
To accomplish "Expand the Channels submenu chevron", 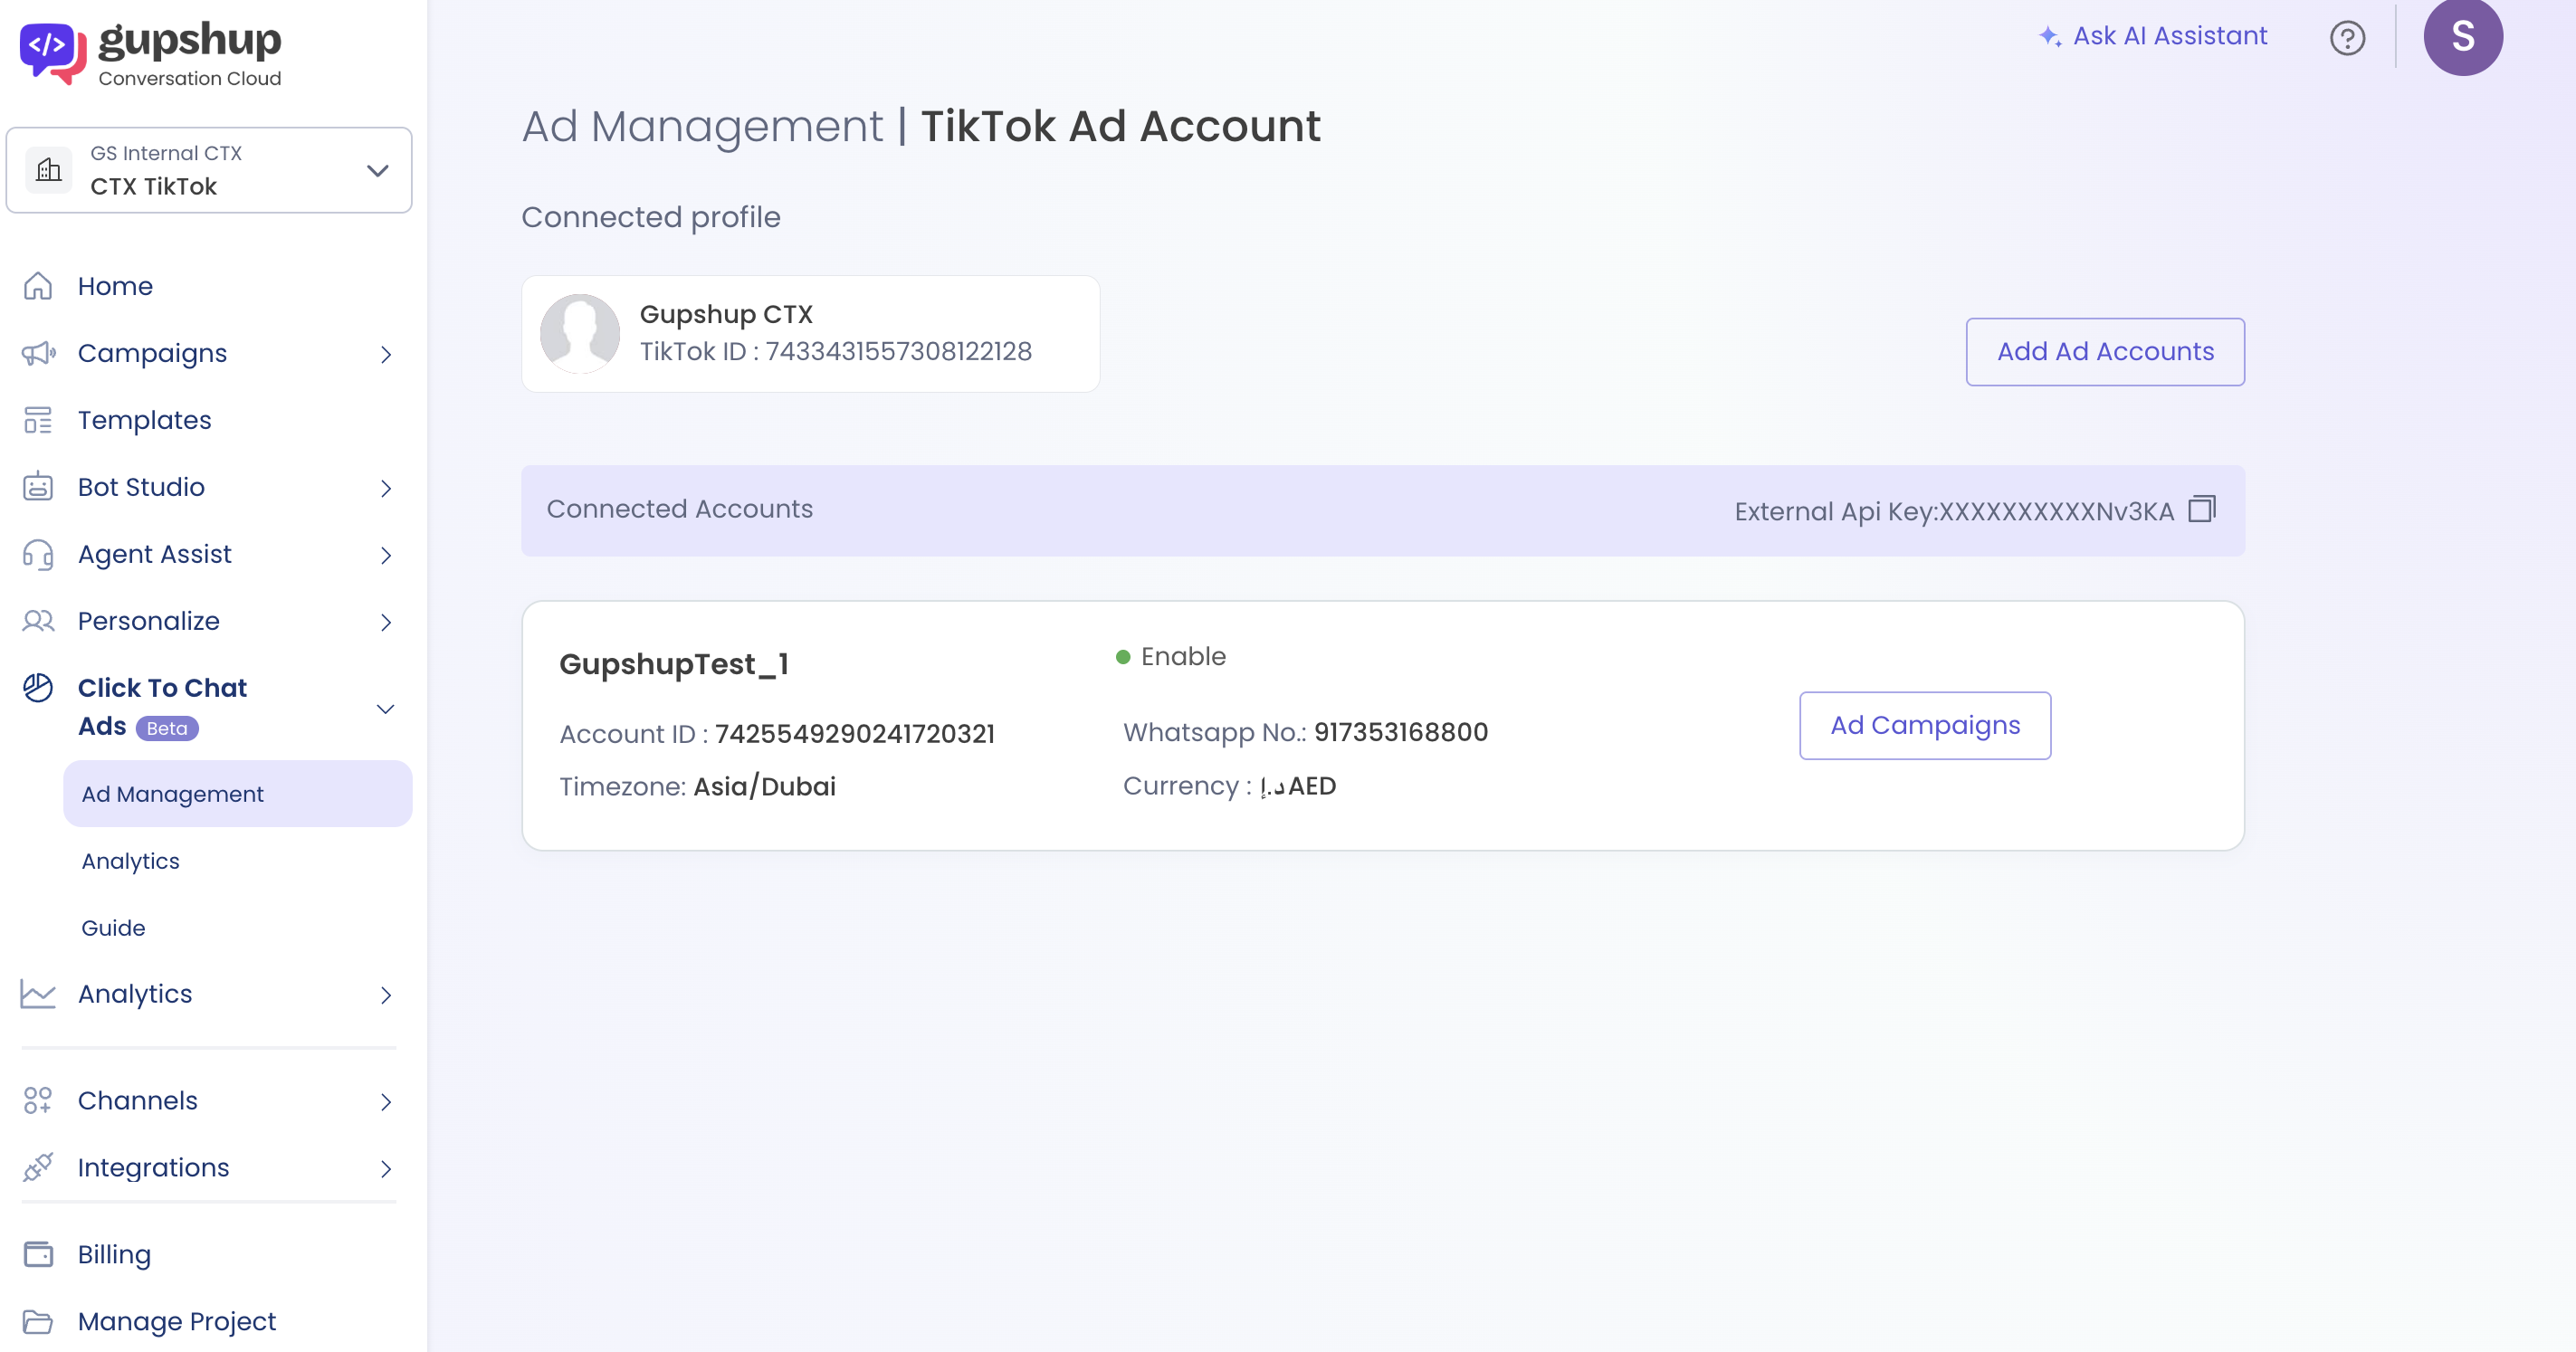I will click(386, 1101).
